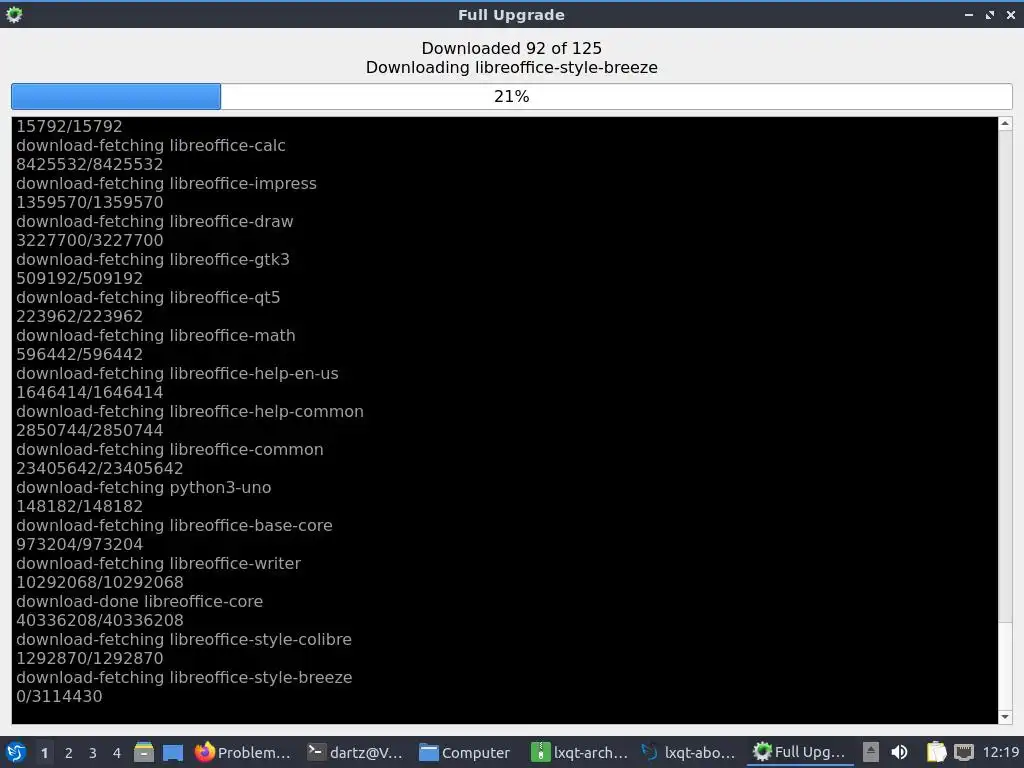Click the "download-fetching libreoffice-calc" log line

[x=151, y=146]
